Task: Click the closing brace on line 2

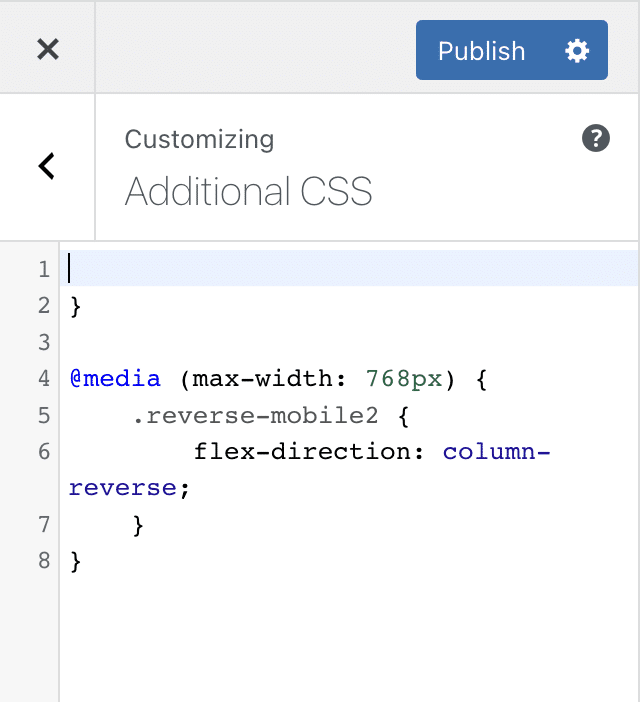Action: tap(76, 307)
